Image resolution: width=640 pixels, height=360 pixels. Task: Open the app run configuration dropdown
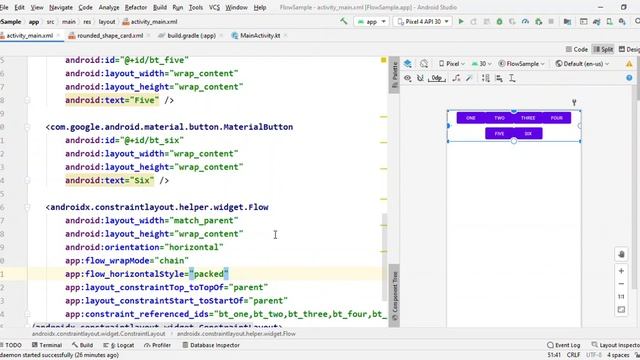pos(371,22)
